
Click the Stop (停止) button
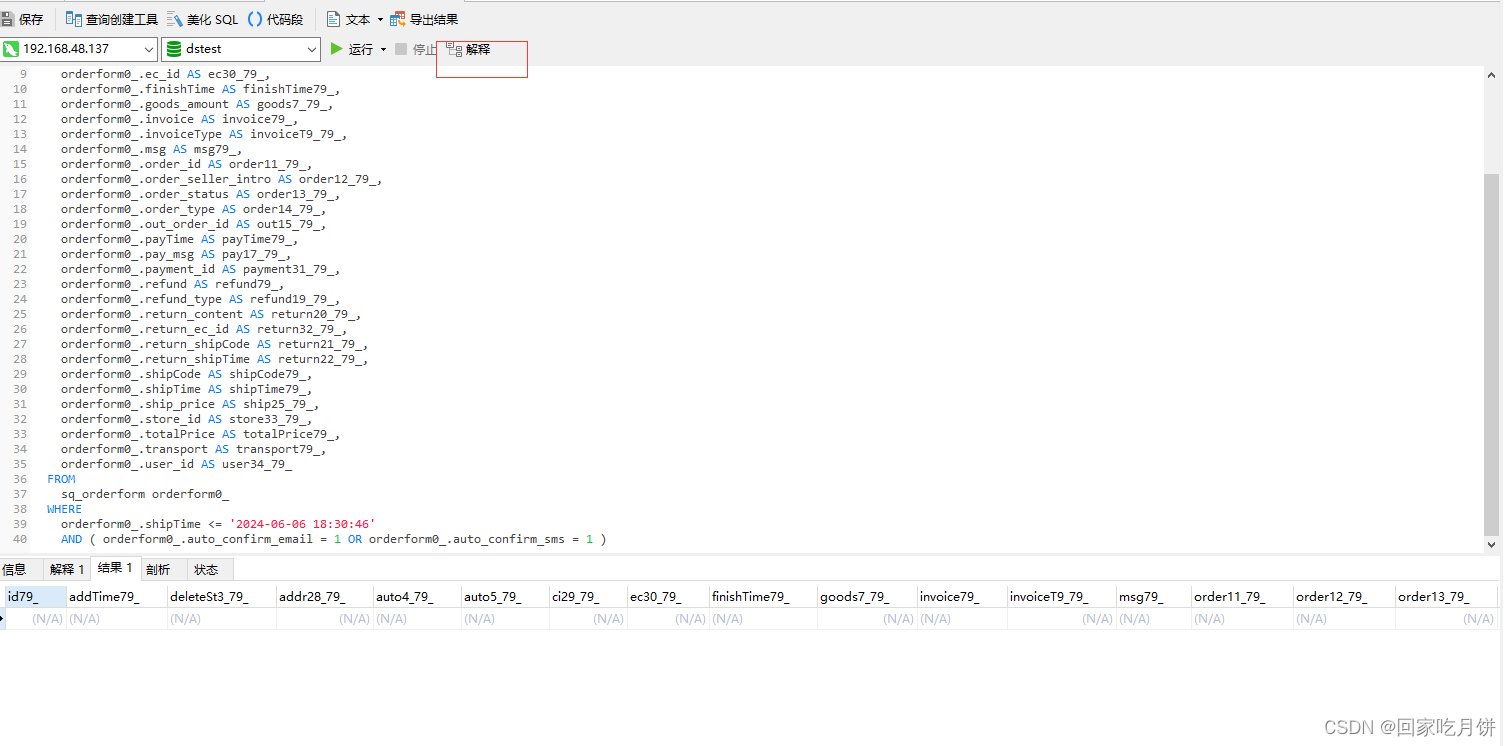[x=416, y=49]
